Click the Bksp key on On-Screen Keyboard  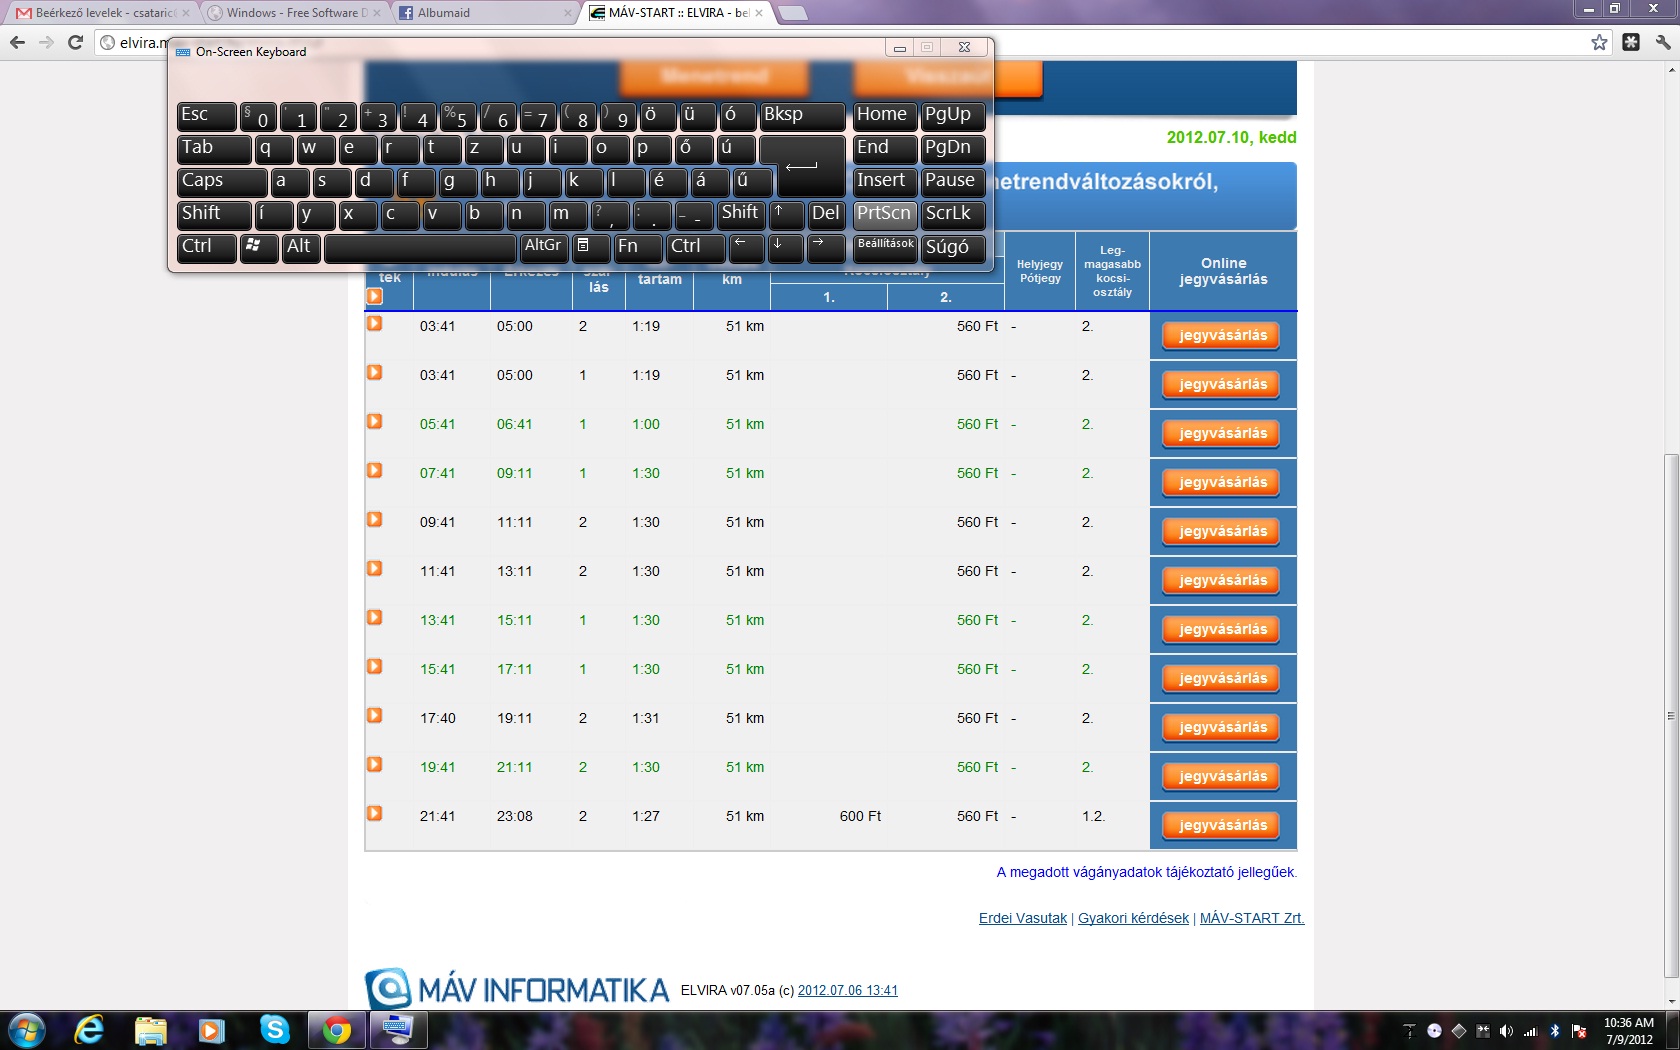[x=802, y=116]
